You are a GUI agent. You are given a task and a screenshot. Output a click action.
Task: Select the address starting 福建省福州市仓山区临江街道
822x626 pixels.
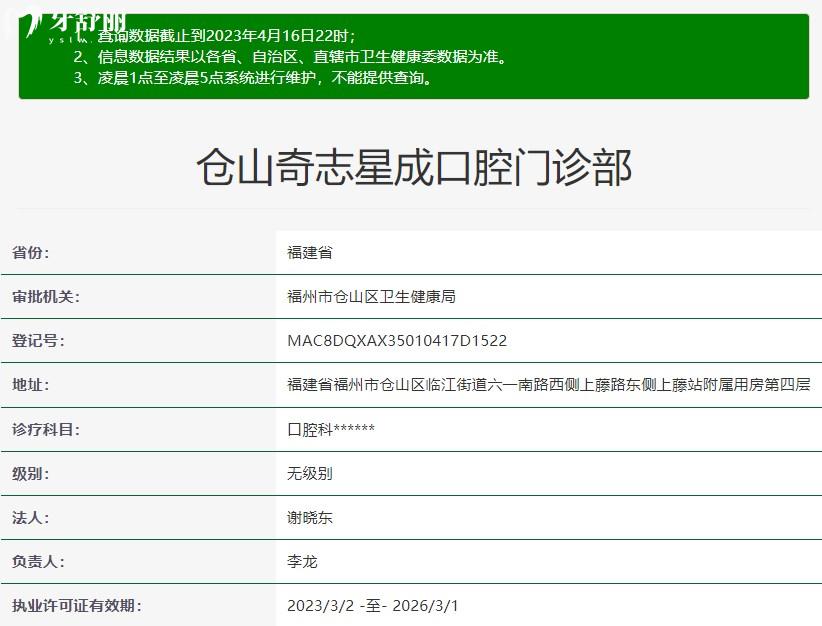point(549,385)
